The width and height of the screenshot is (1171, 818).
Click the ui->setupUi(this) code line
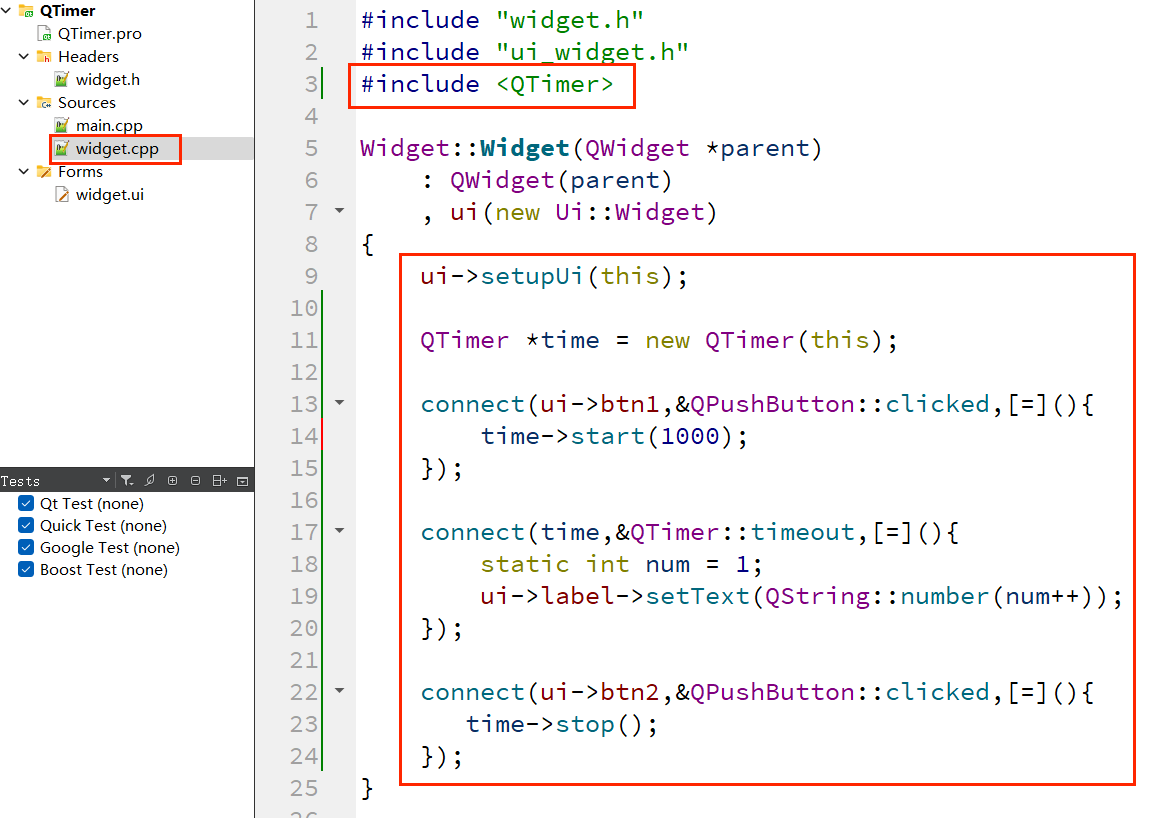(x=553, y=276)
